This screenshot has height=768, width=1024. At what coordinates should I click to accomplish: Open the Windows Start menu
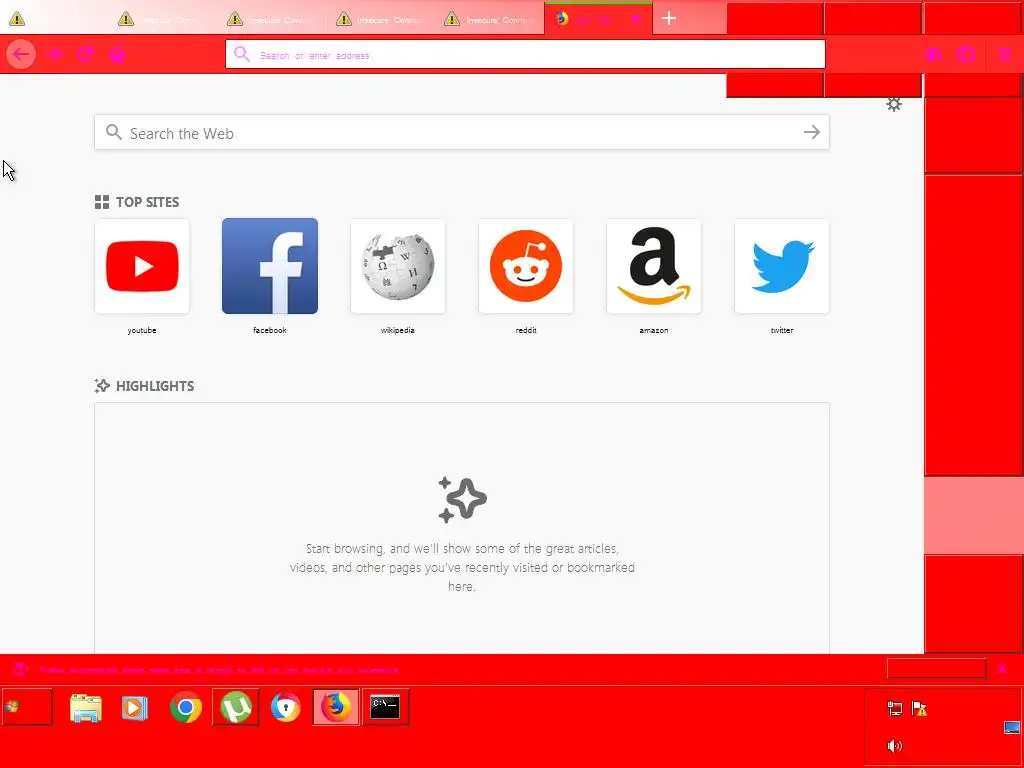tap(26, 707)
